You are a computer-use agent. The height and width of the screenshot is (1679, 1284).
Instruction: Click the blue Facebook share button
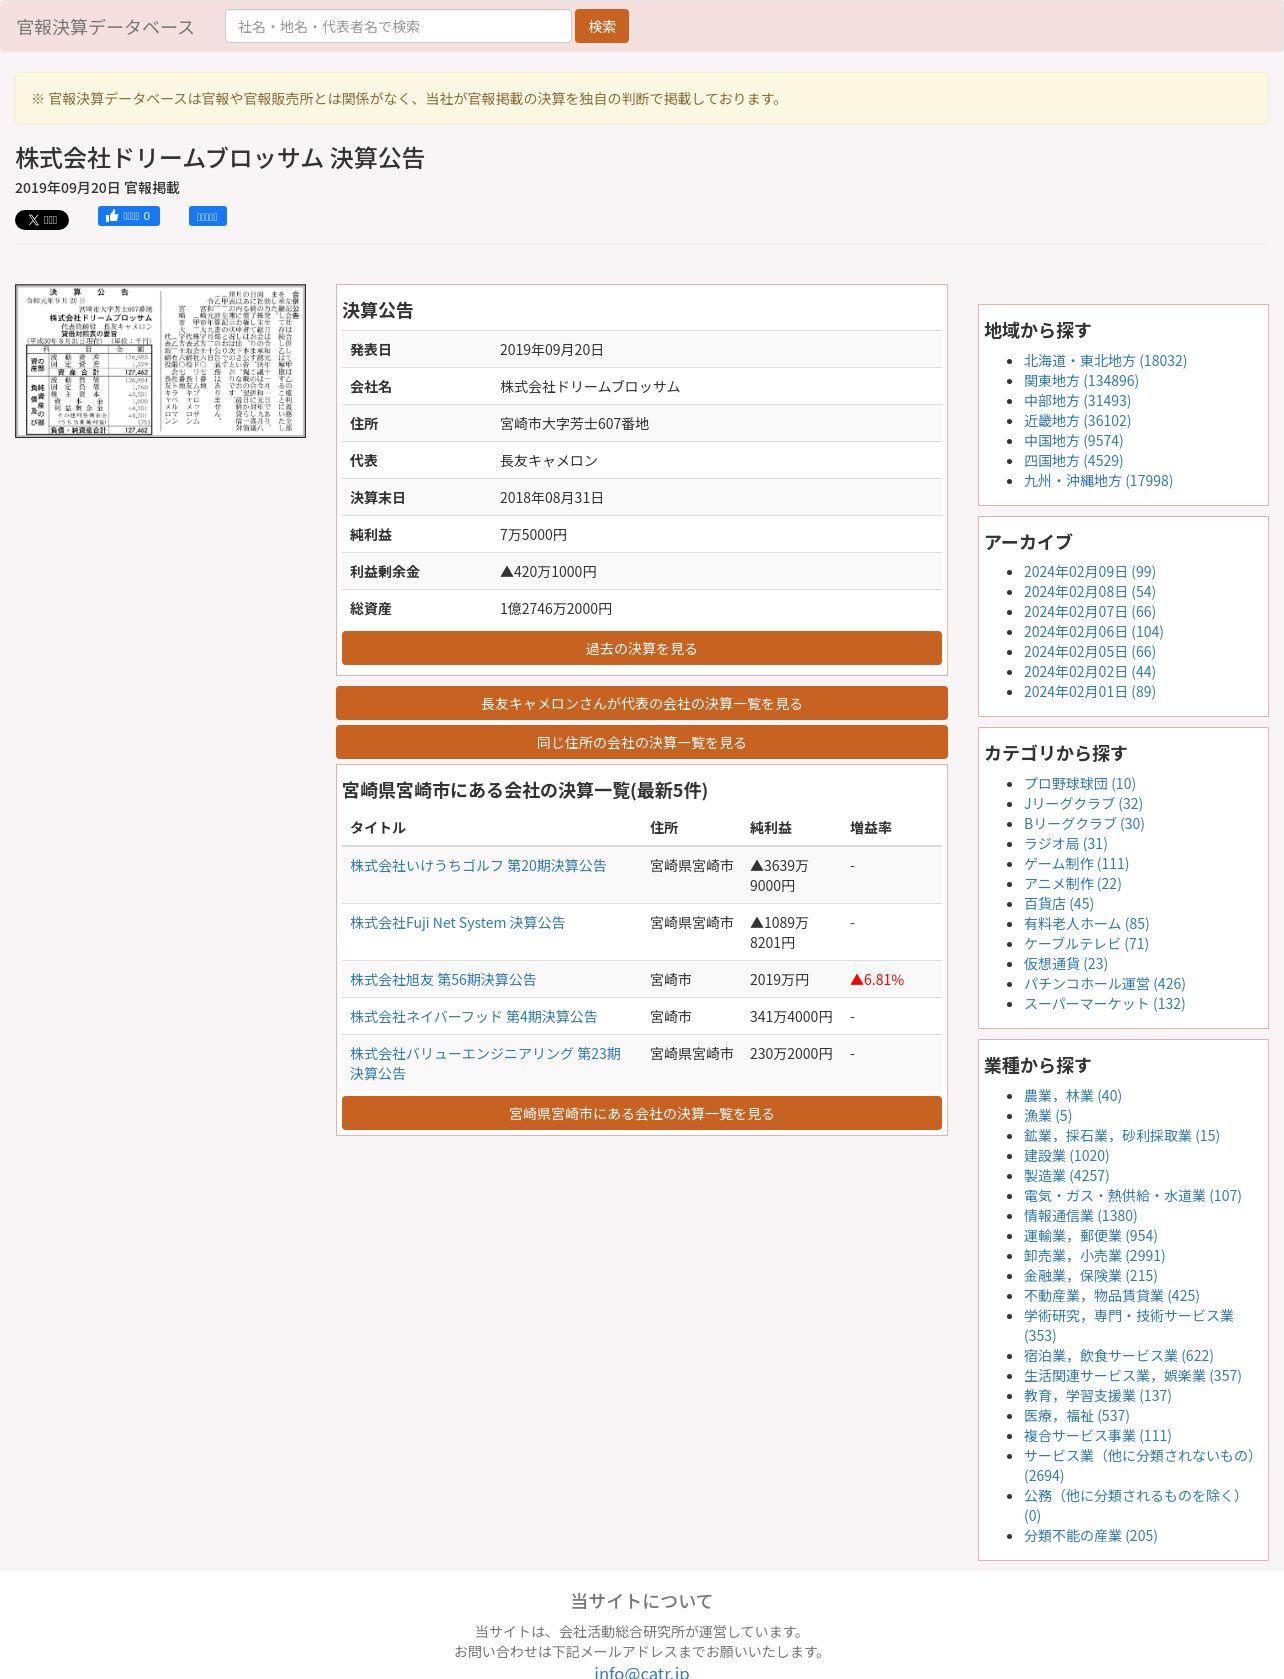coord(208,216)
